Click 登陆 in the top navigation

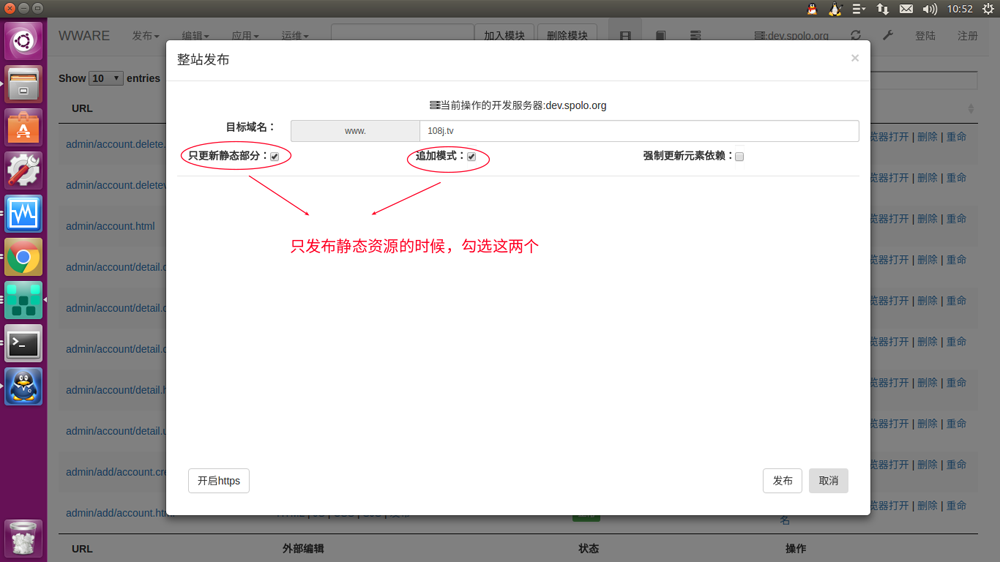coord(925,36)
